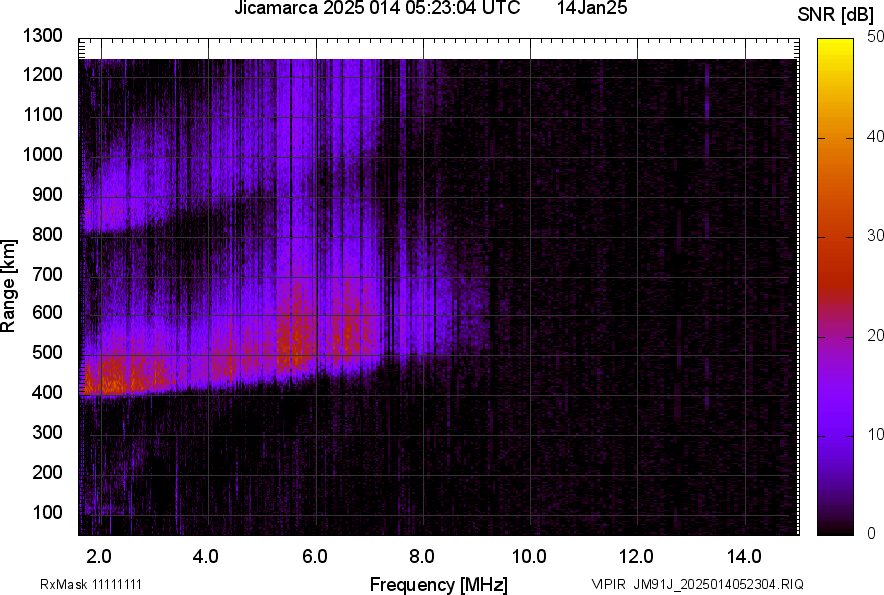Click the 'Frequency [MHz]' axis label
The image size is (884, 595).
point(439,584)
